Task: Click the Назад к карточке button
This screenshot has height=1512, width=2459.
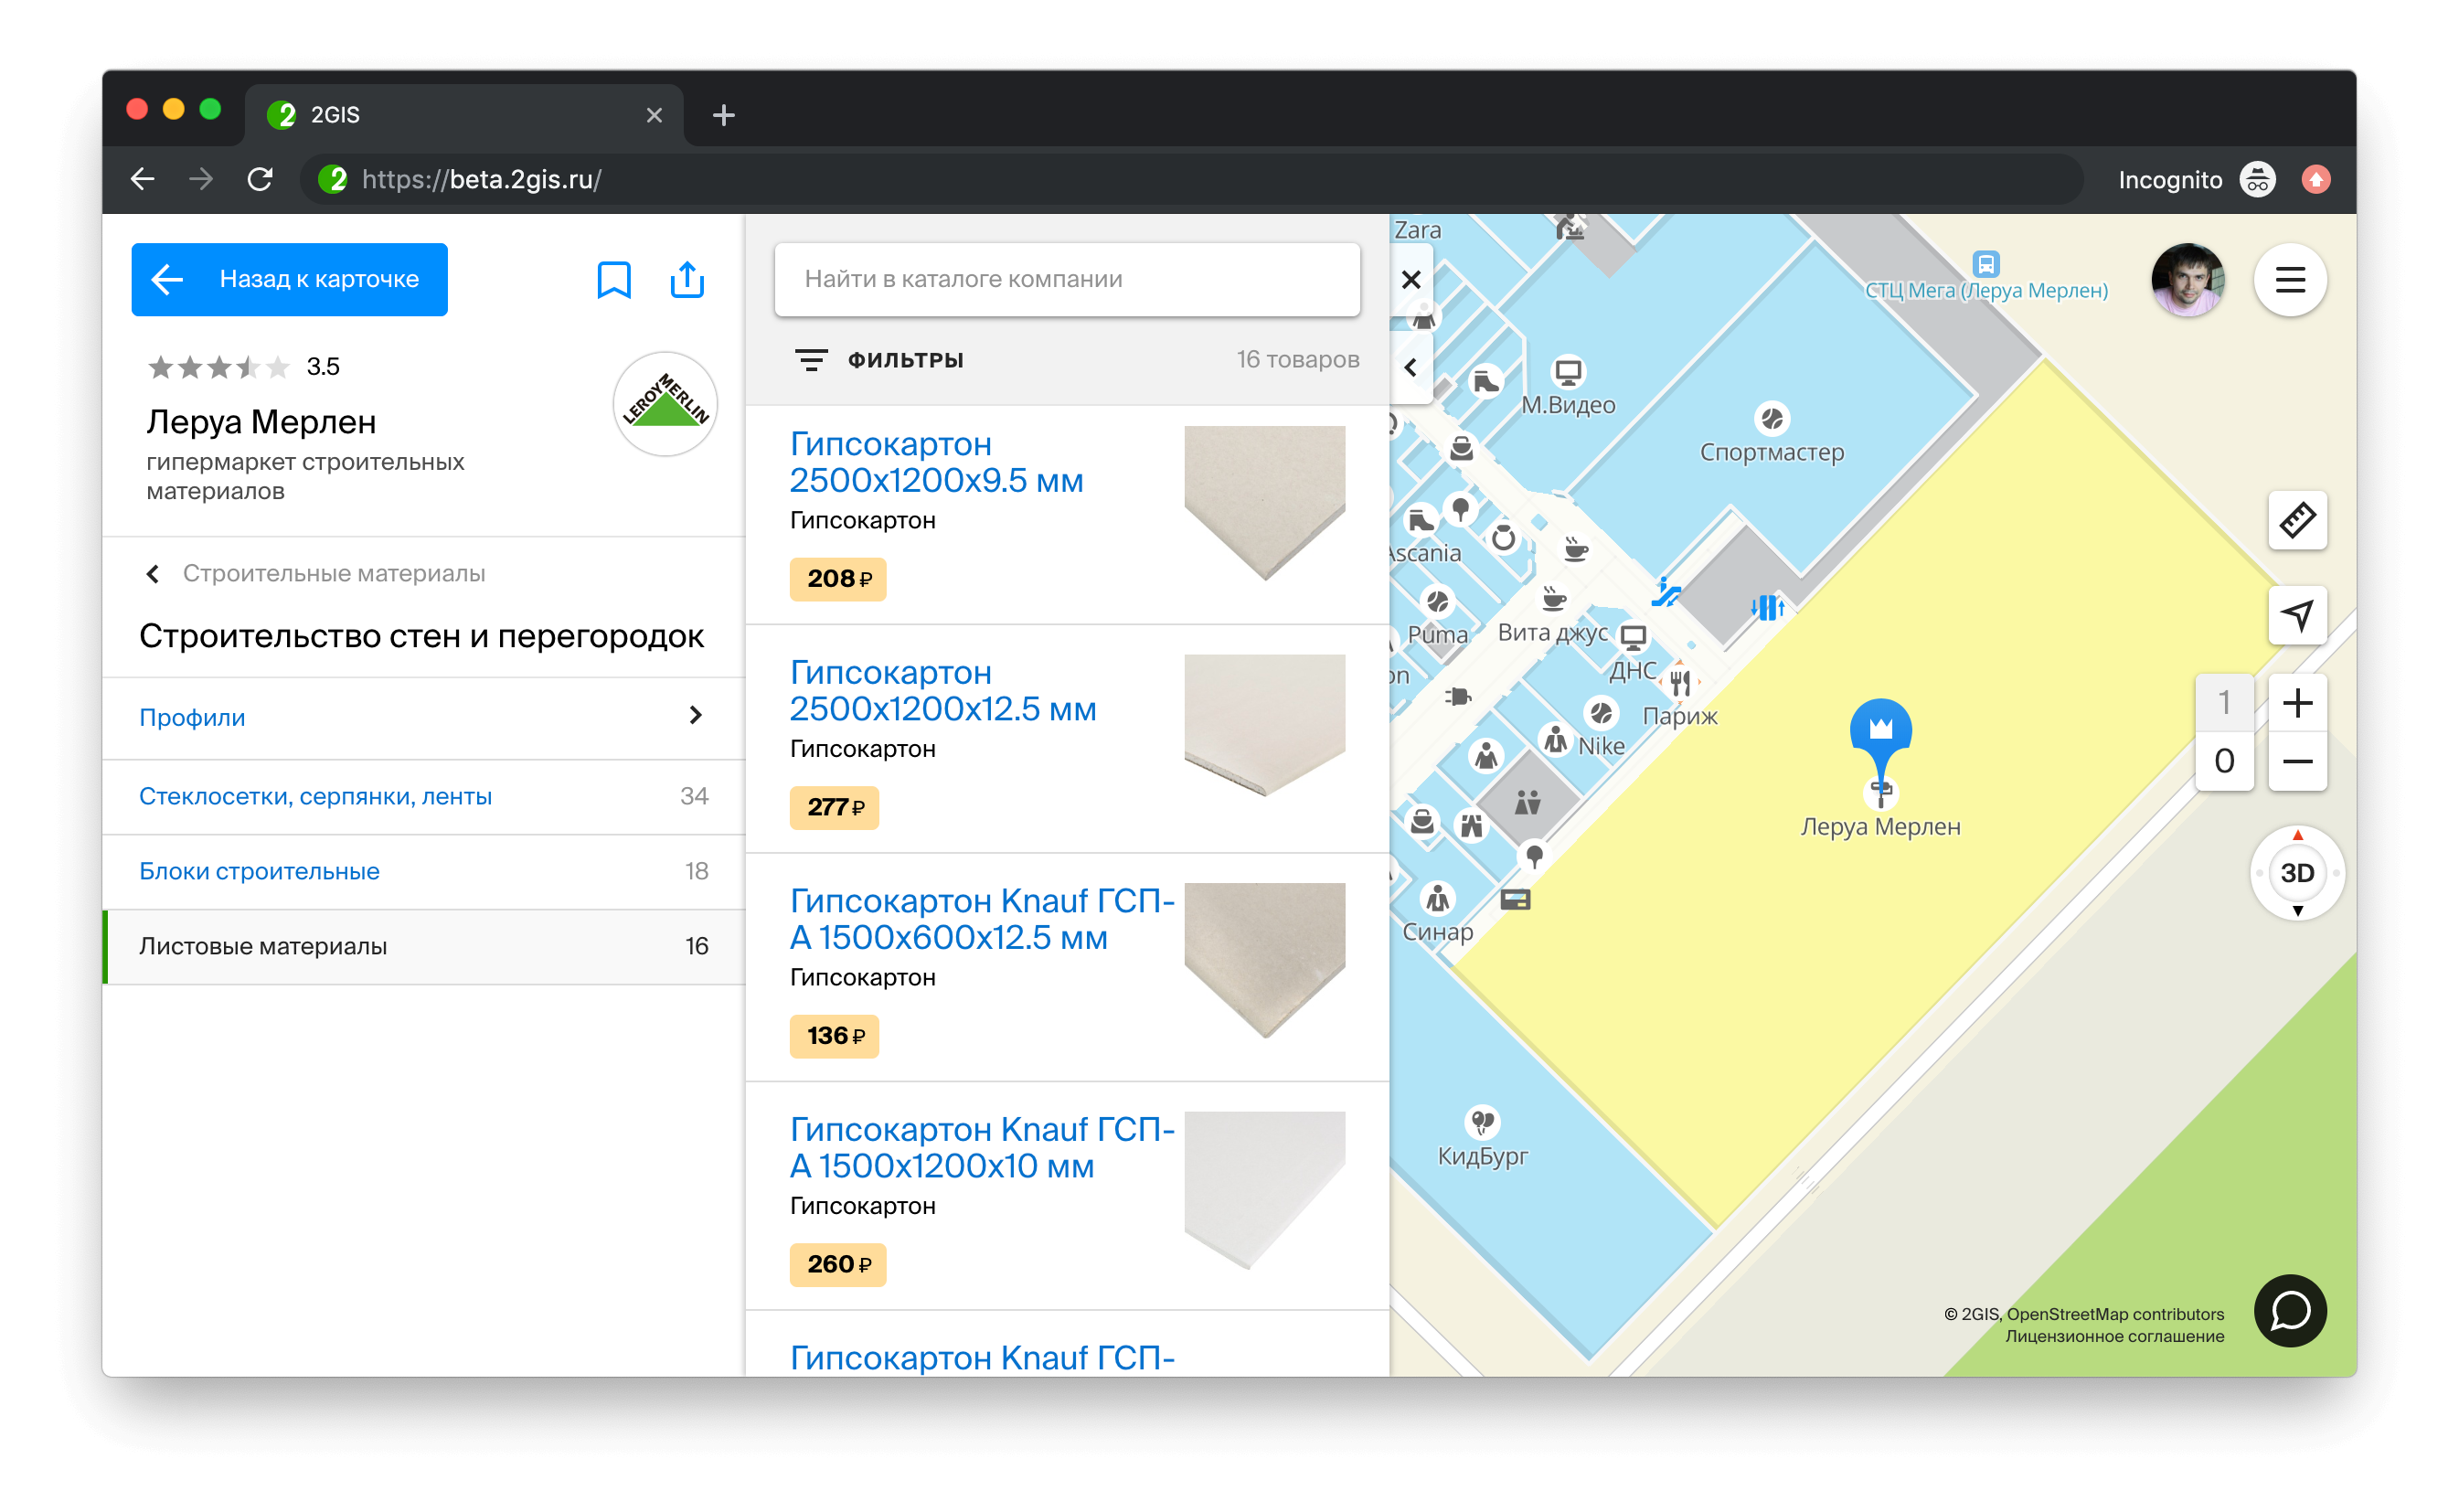Action: [289, 279]
